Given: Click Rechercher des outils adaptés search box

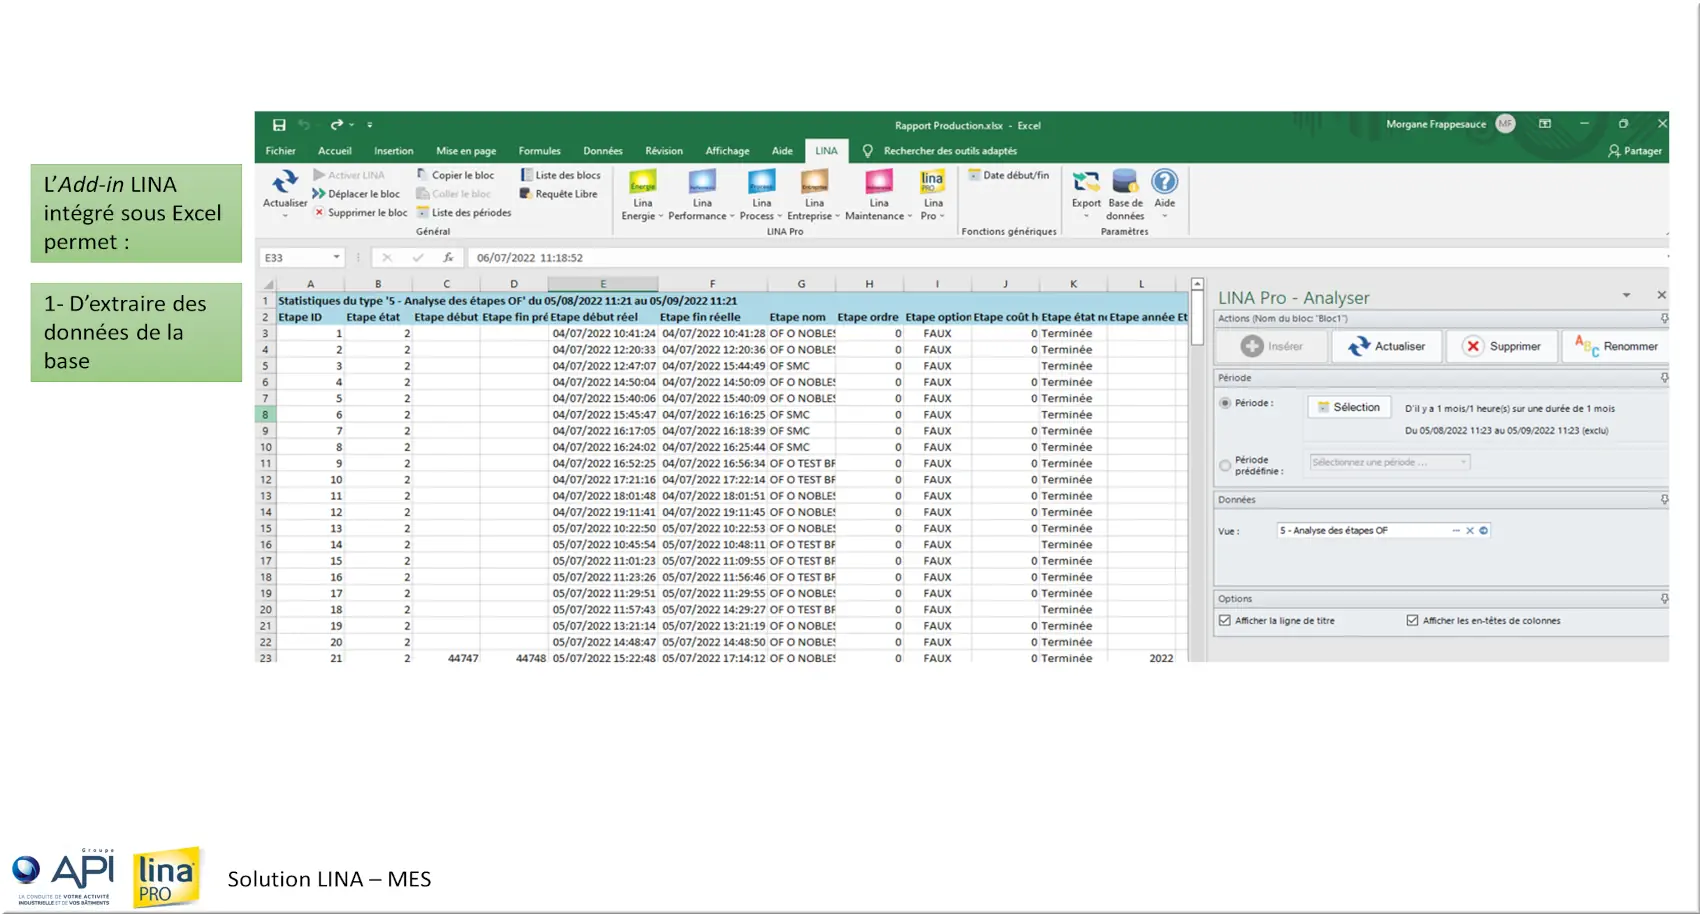Looking at the screenshot, I should 950,151.
